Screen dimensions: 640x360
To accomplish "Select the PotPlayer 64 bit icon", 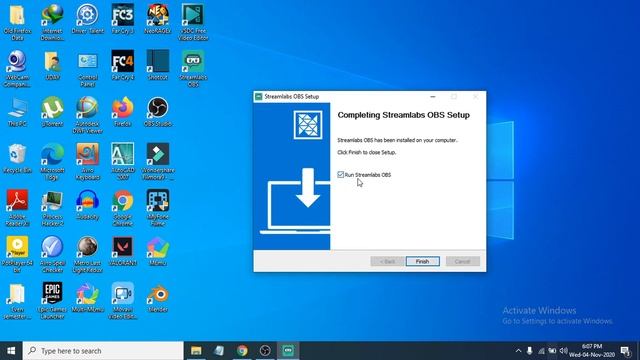I will point(17,254).
